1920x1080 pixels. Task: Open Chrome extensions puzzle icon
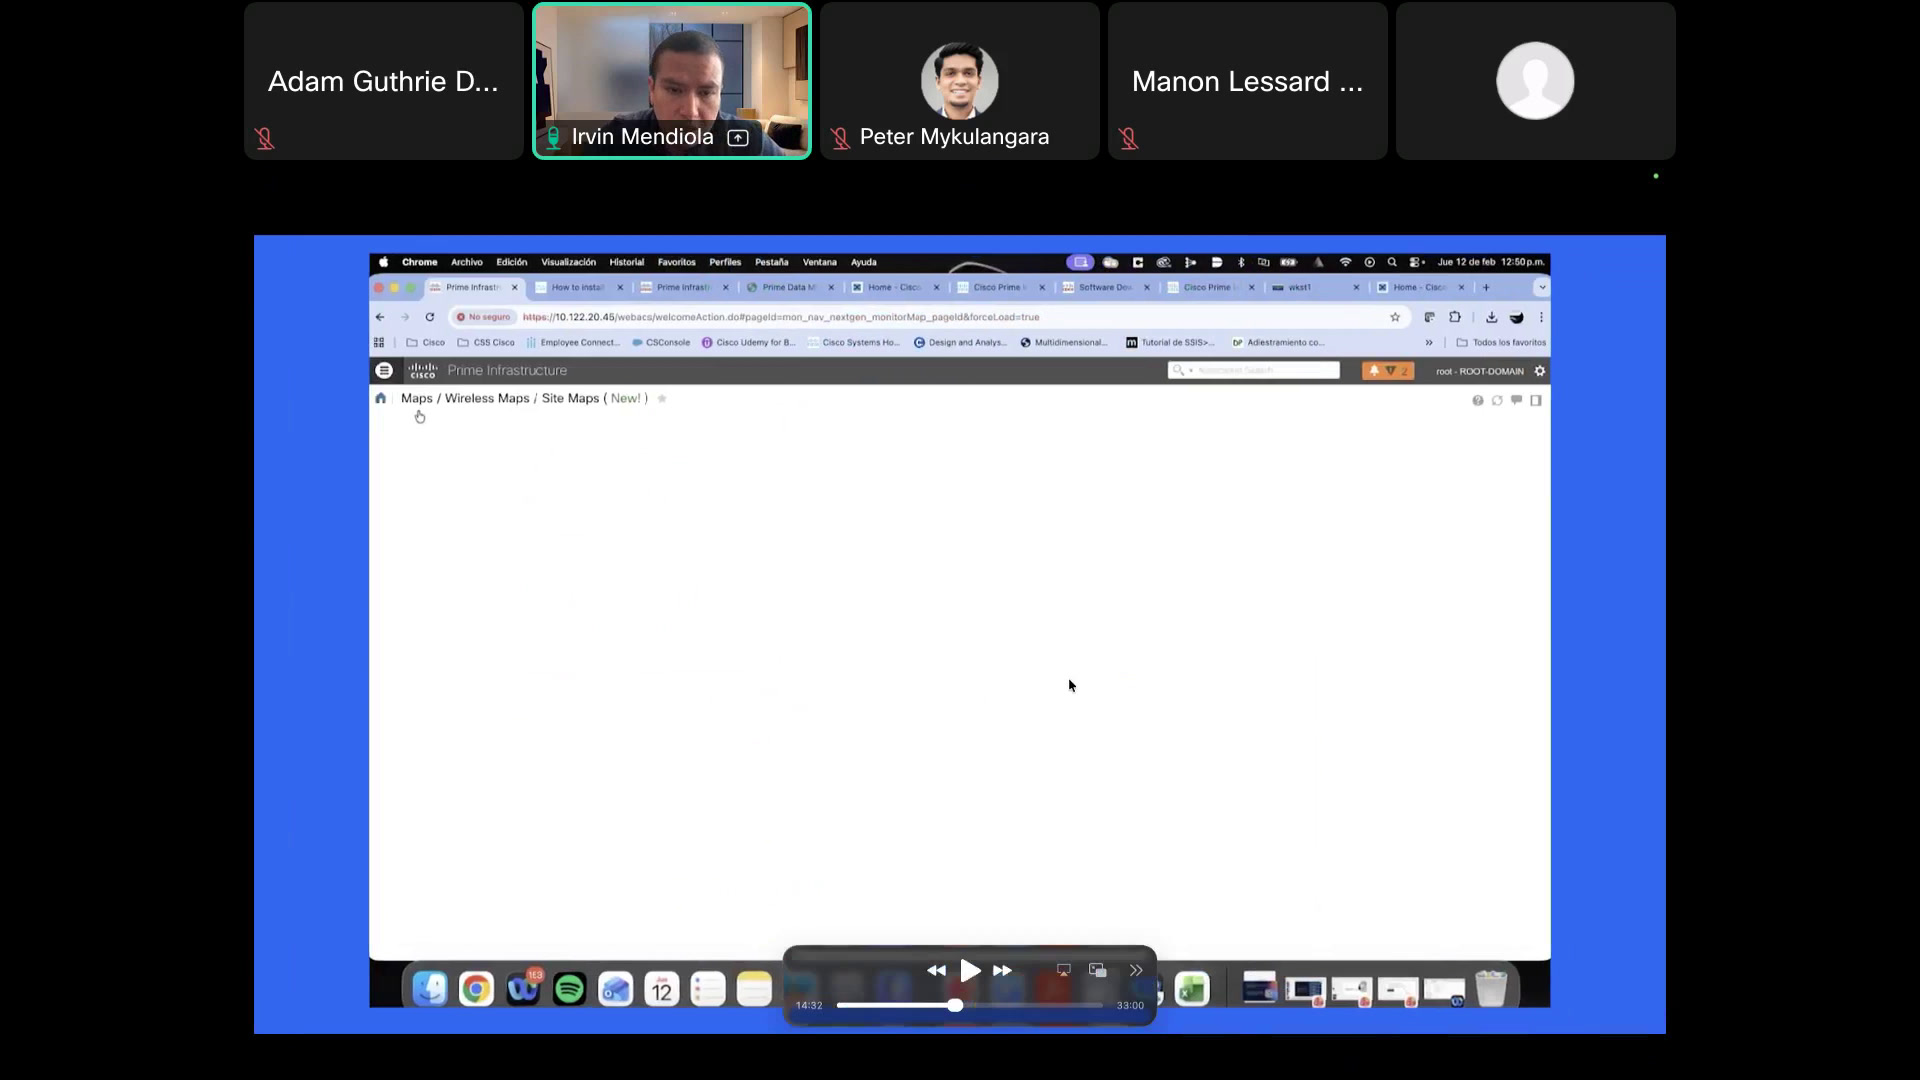1455,317
